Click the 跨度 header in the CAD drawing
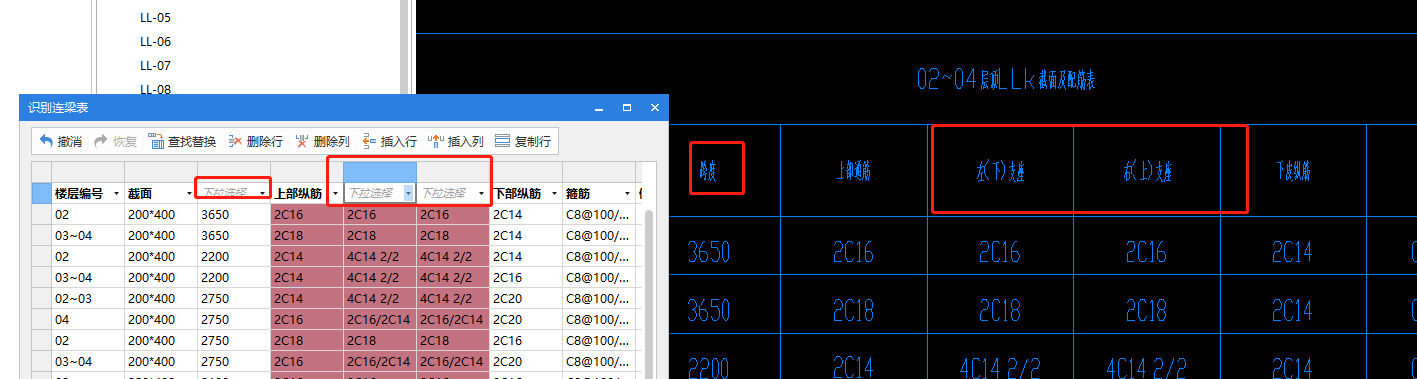1417x379 pixels. (x=708, y=172)
